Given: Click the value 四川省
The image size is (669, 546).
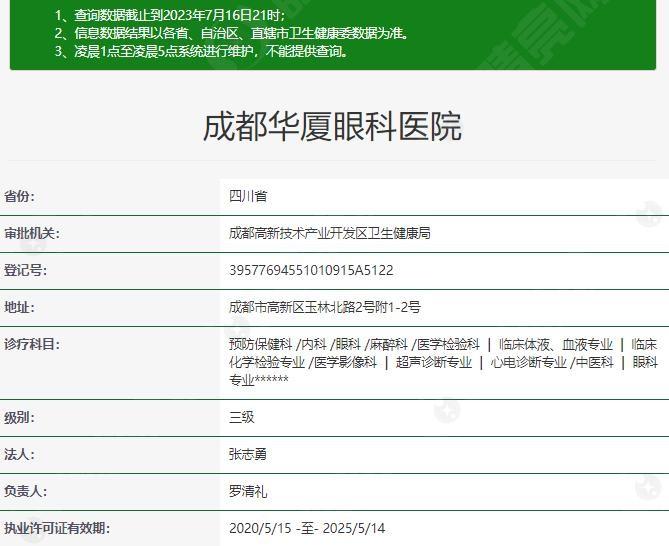Looking at the screenshot, I should coord(248,196).
